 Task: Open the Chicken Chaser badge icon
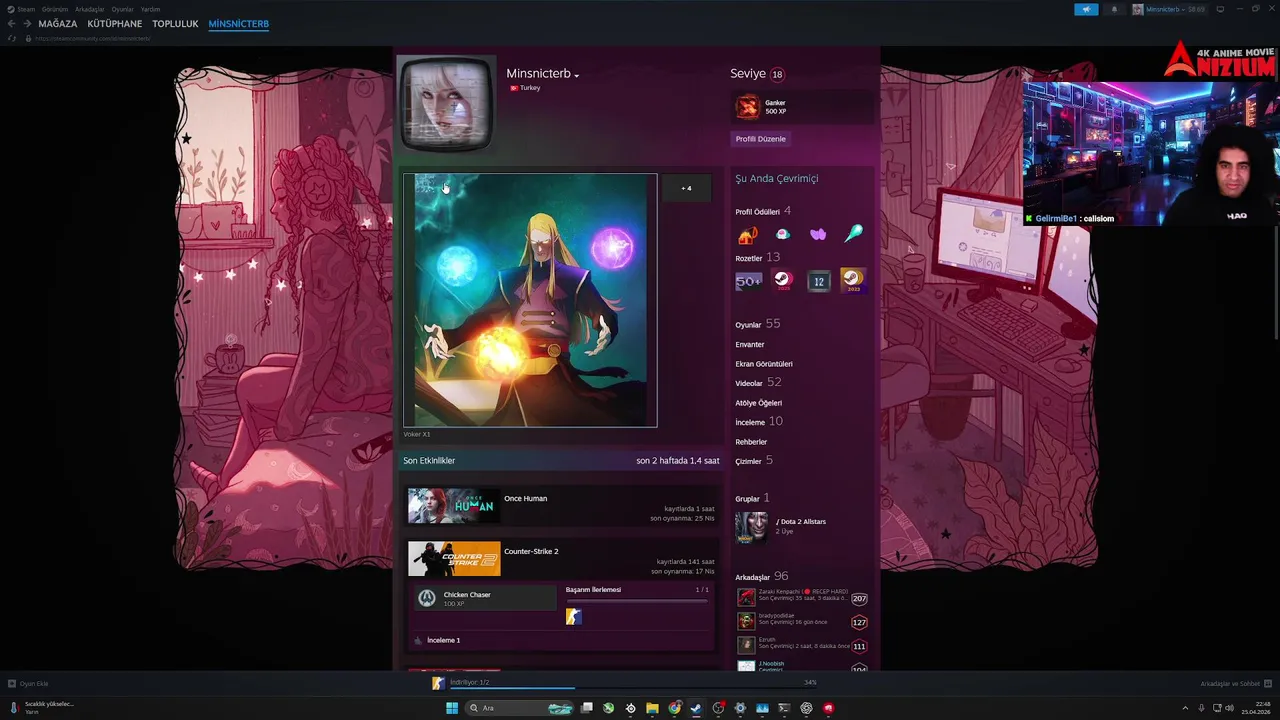(427, 598)
